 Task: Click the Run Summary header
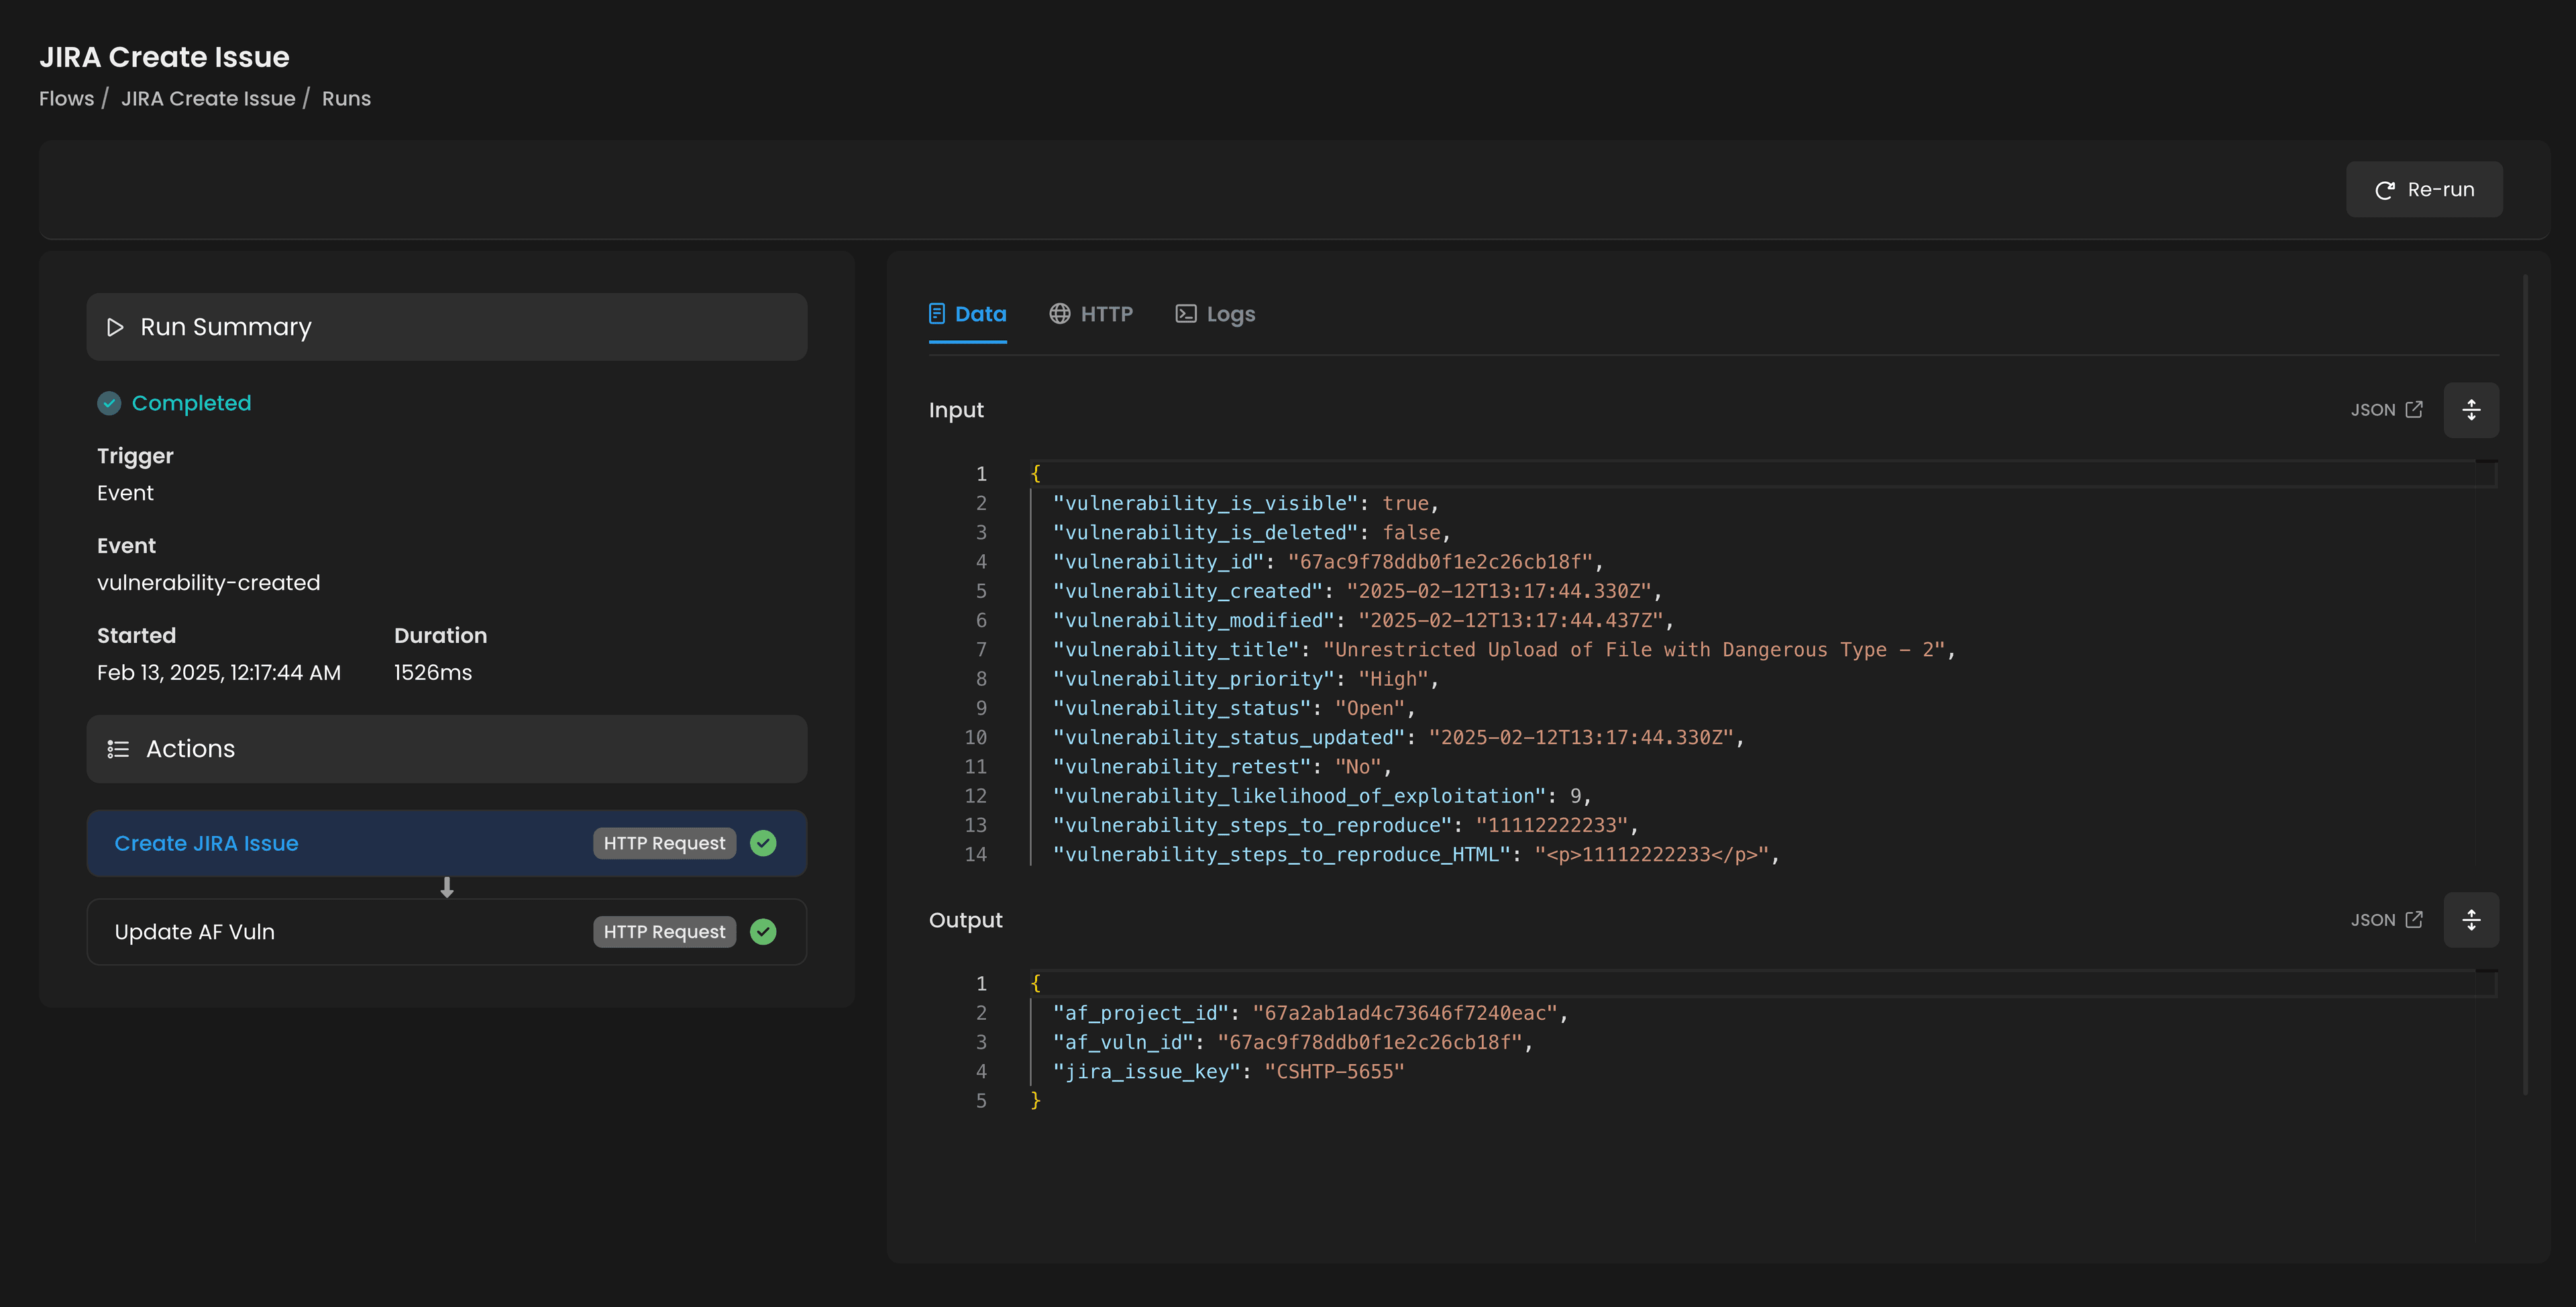446,327
